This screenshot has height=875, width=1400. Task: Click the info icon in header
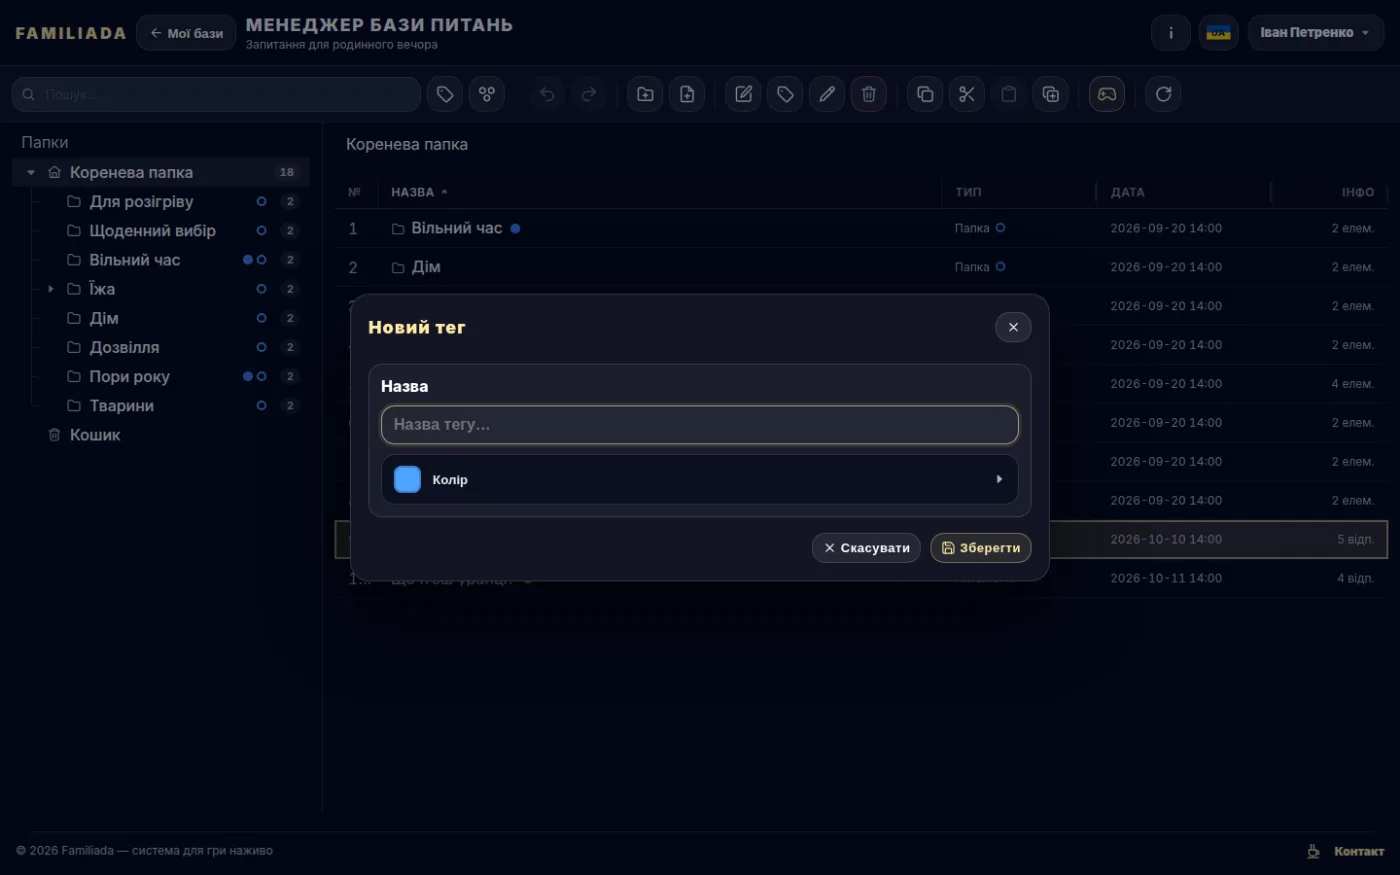[x=1170, y=33]
